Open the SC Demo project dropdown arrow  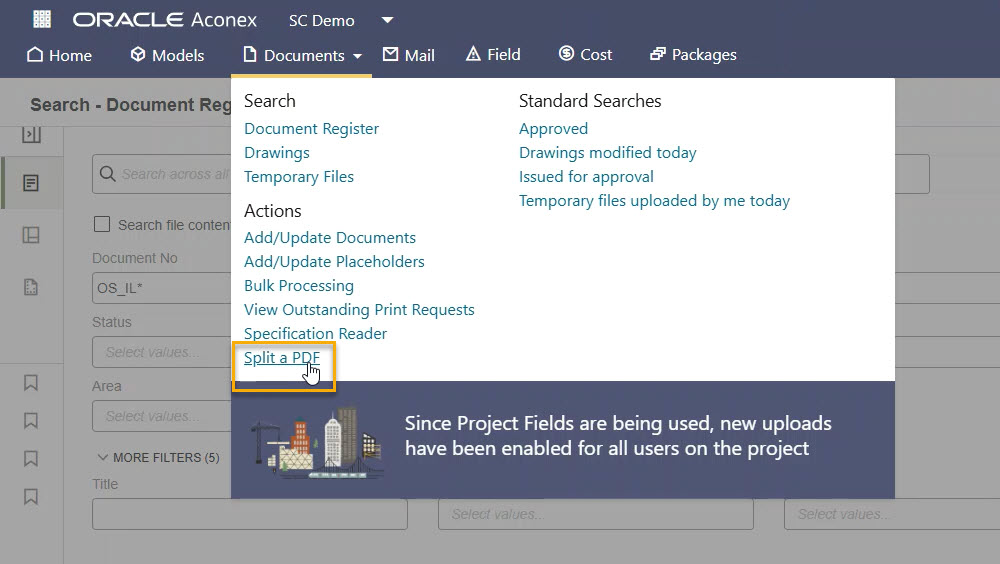pos(387,20)
